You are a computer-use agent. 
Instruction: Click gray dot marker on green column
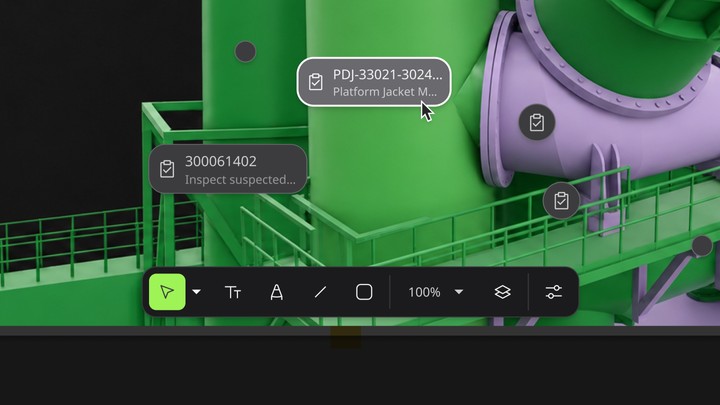point(245,51)
